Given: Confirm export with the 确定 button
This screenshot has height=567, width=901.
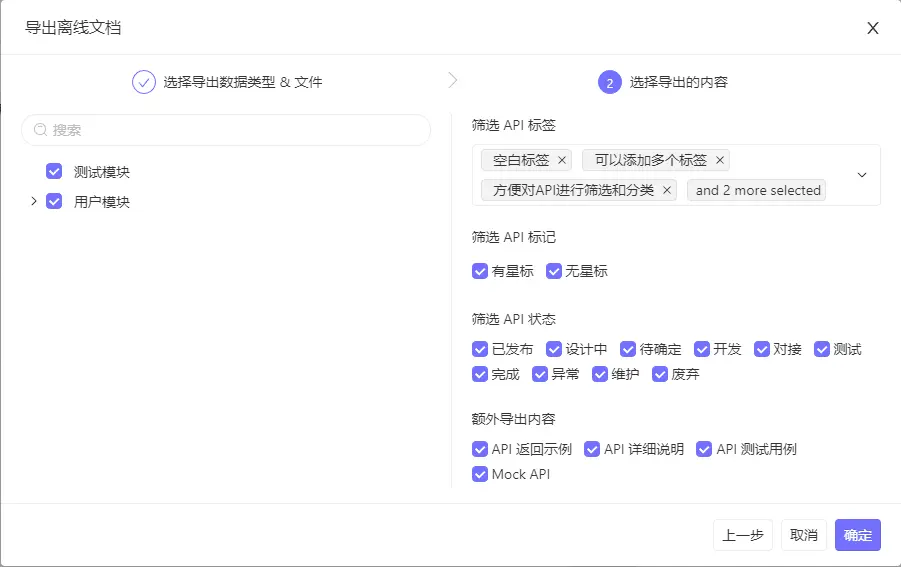Looking at the screenshot, I should coord(857,535).
